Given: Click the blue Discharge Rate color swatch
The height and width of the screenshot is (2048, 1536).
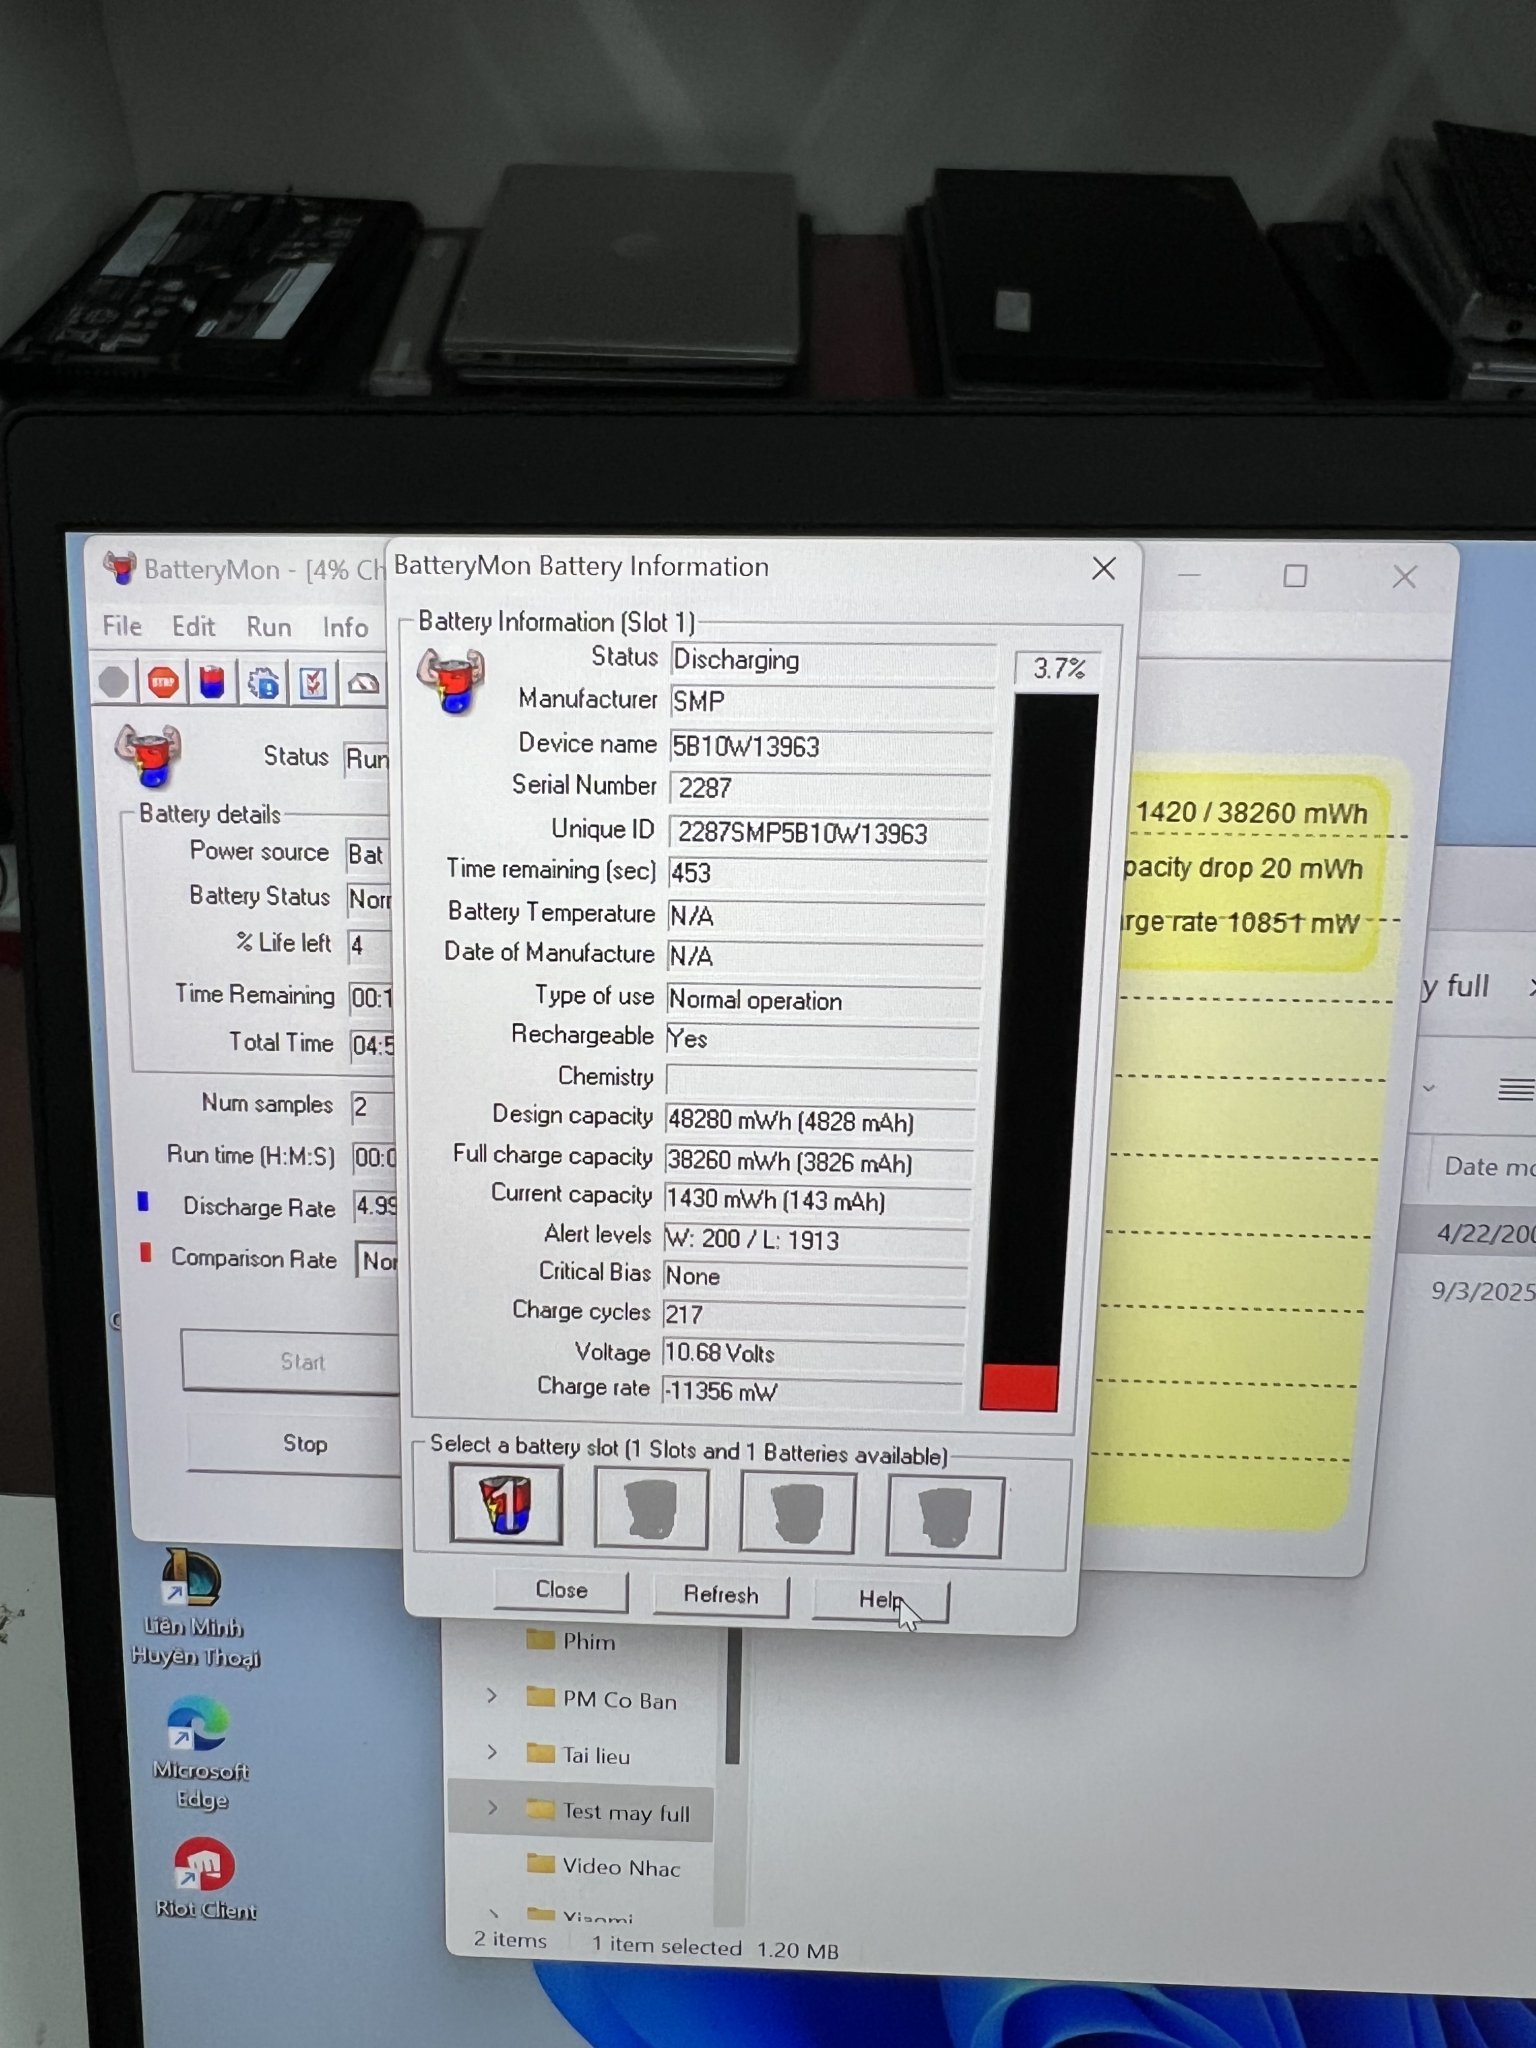Looking at the screenshot, I should pyautogui.click(x=143, y=1202).
